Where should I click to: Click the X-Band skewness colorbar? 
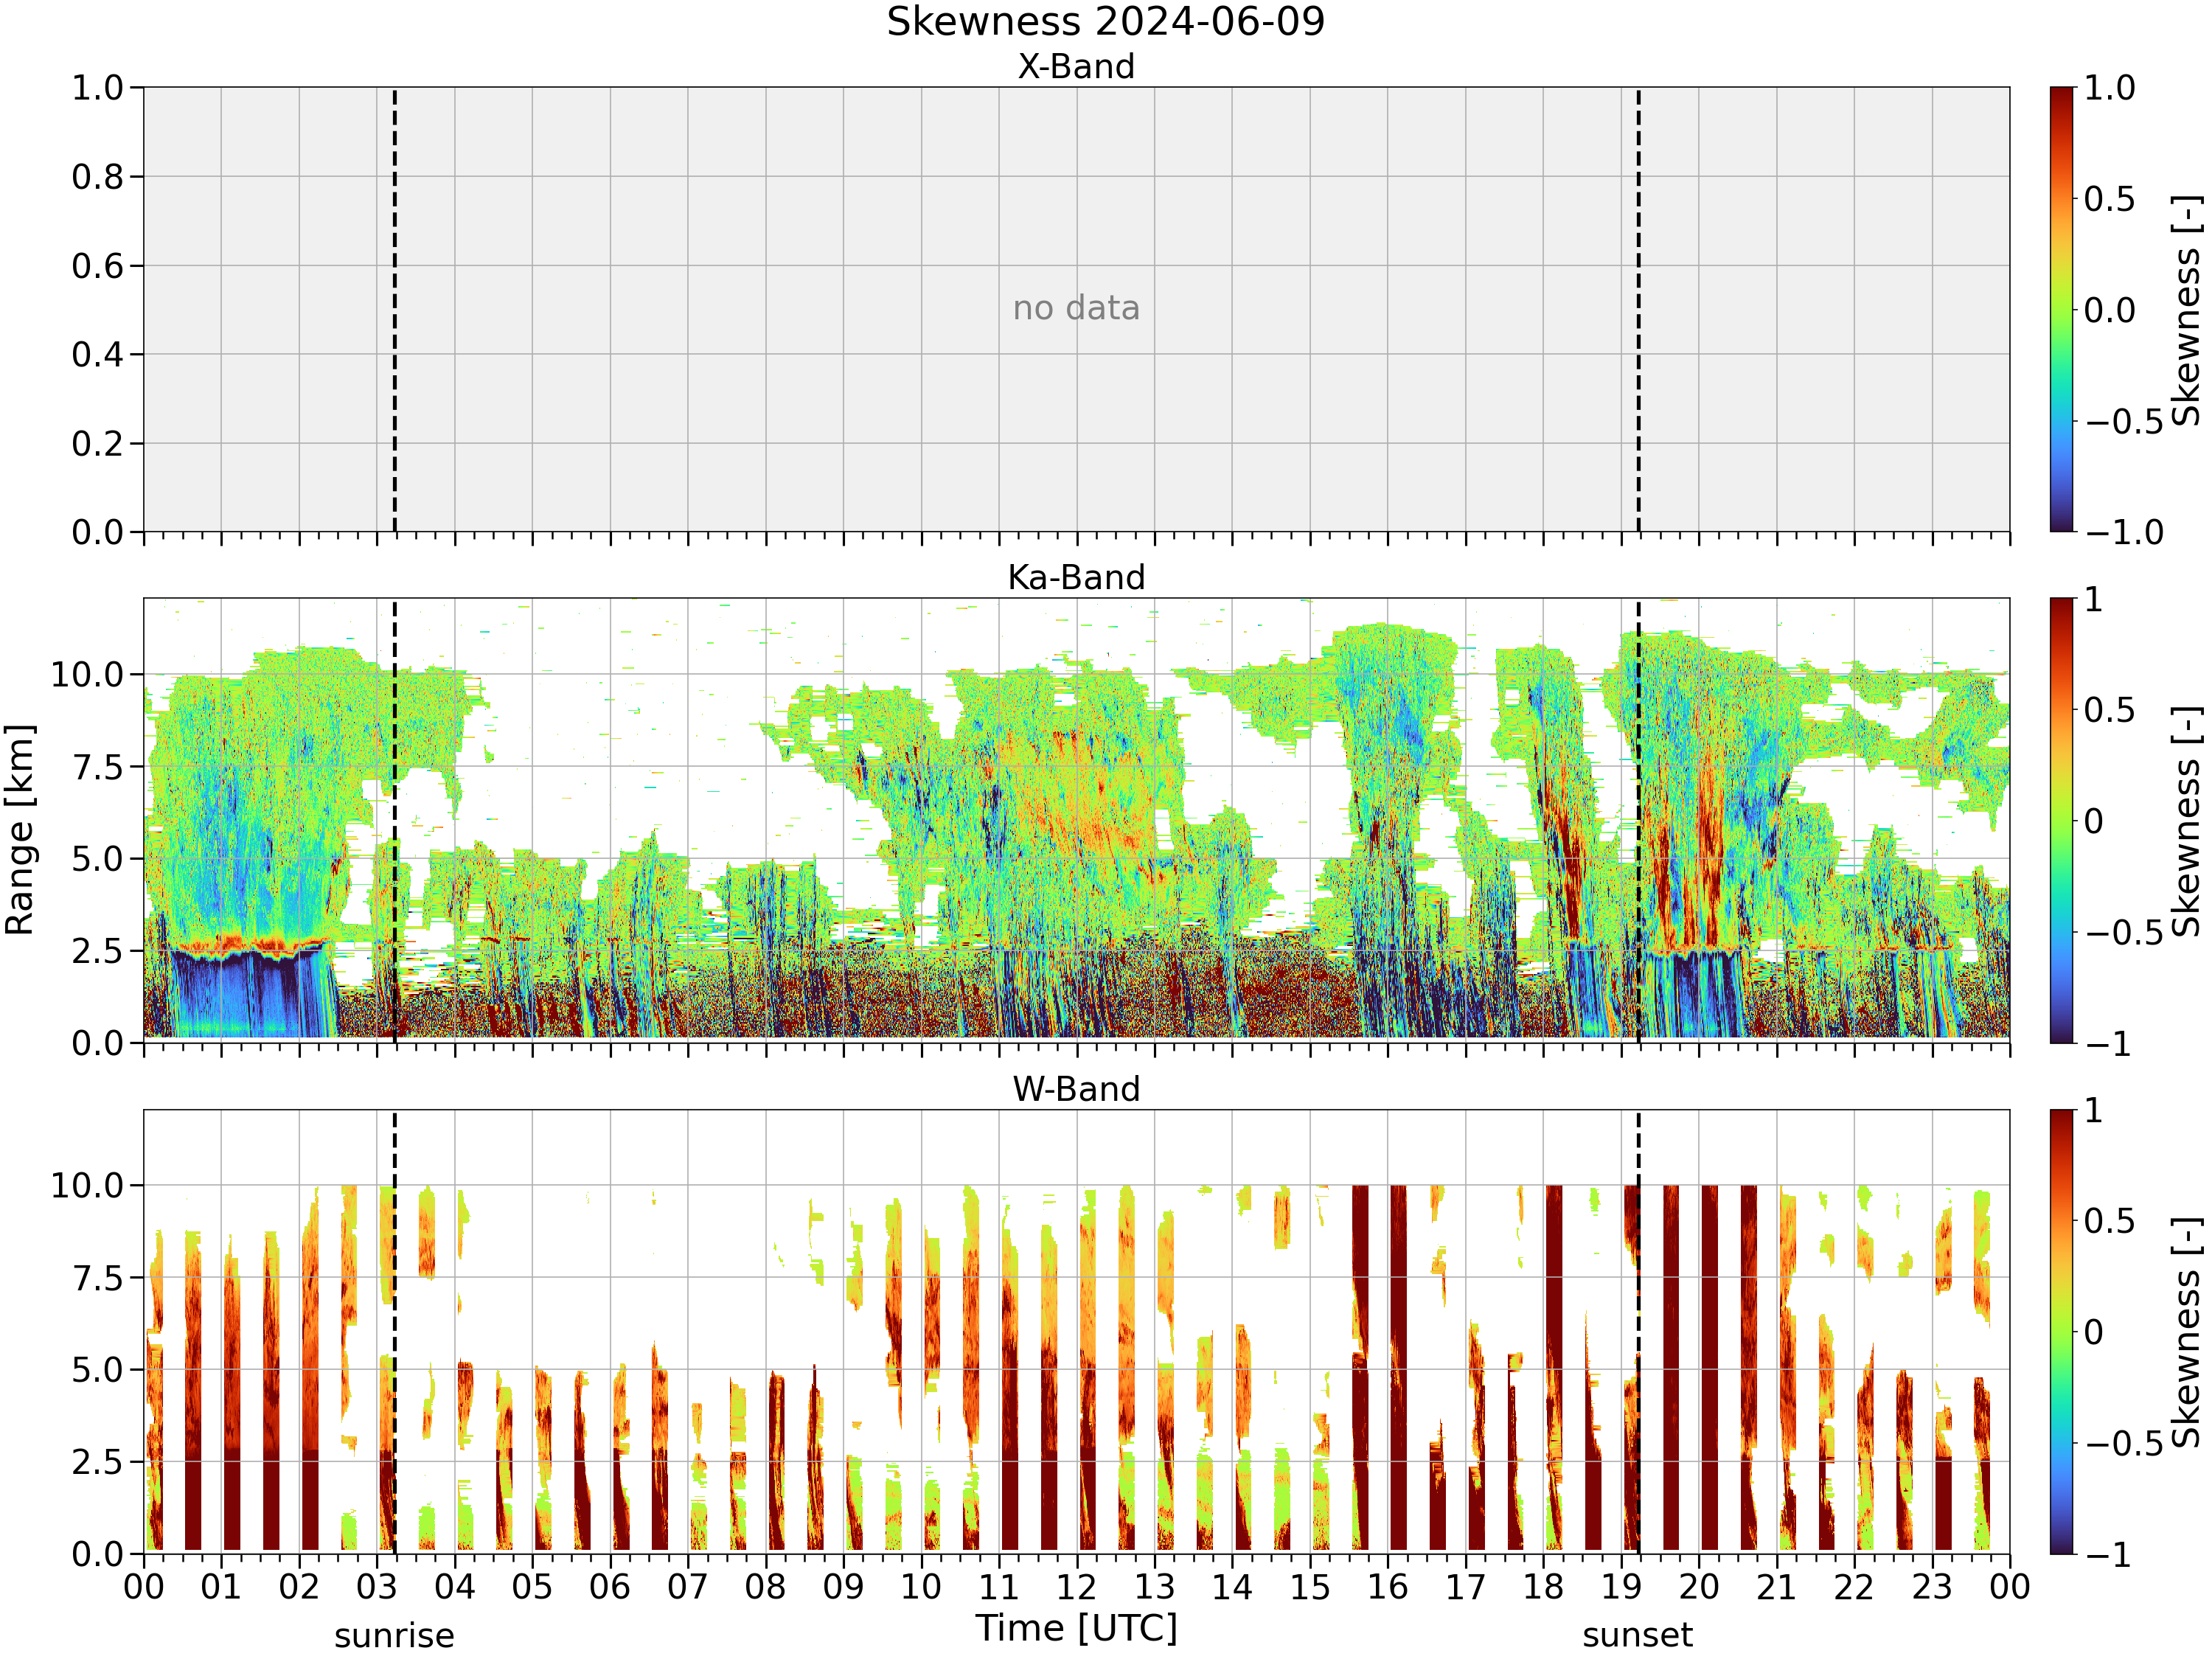point(2062,309)
